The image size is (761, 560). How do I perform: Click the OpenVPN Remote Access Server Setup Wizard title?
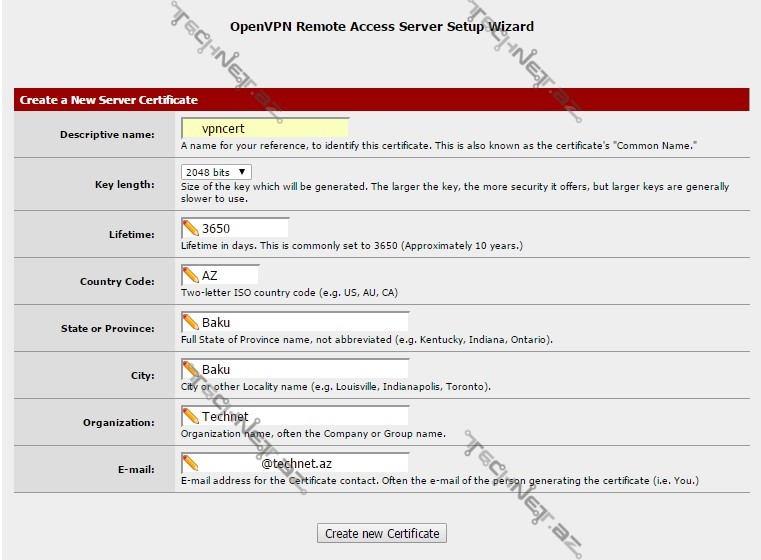pos(382,27)
